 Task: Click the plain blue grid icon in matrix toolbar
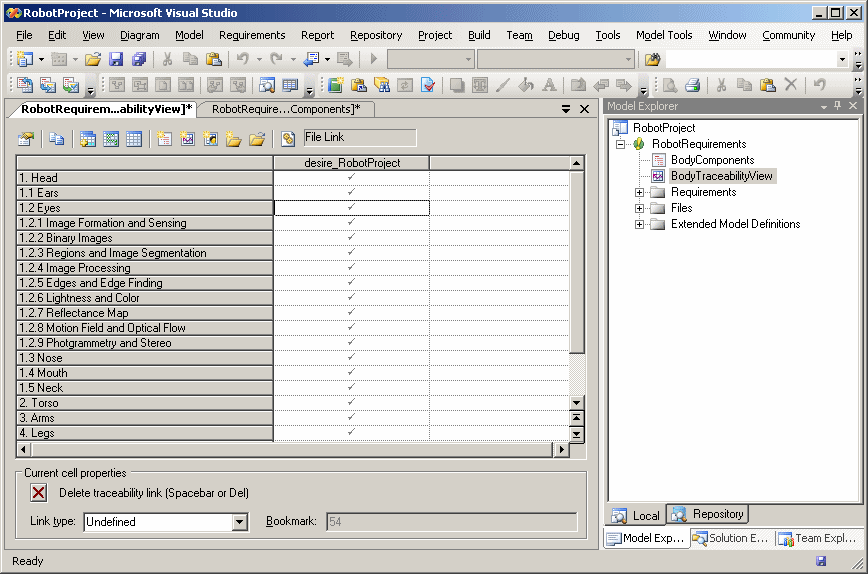coord(133,138)
